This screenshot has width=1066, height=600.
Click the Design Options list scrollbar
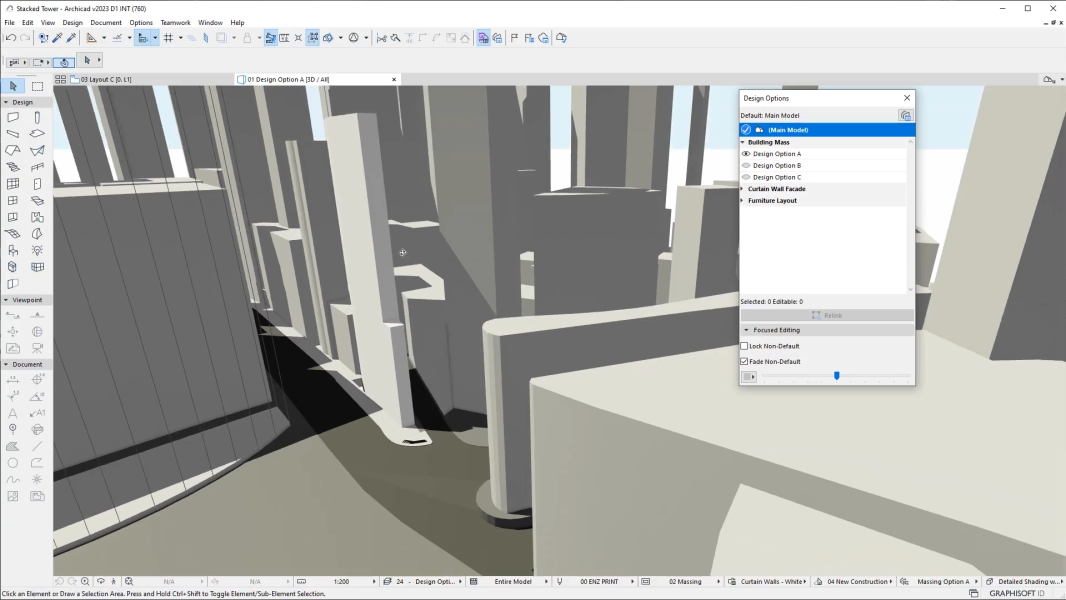[910, 215]
